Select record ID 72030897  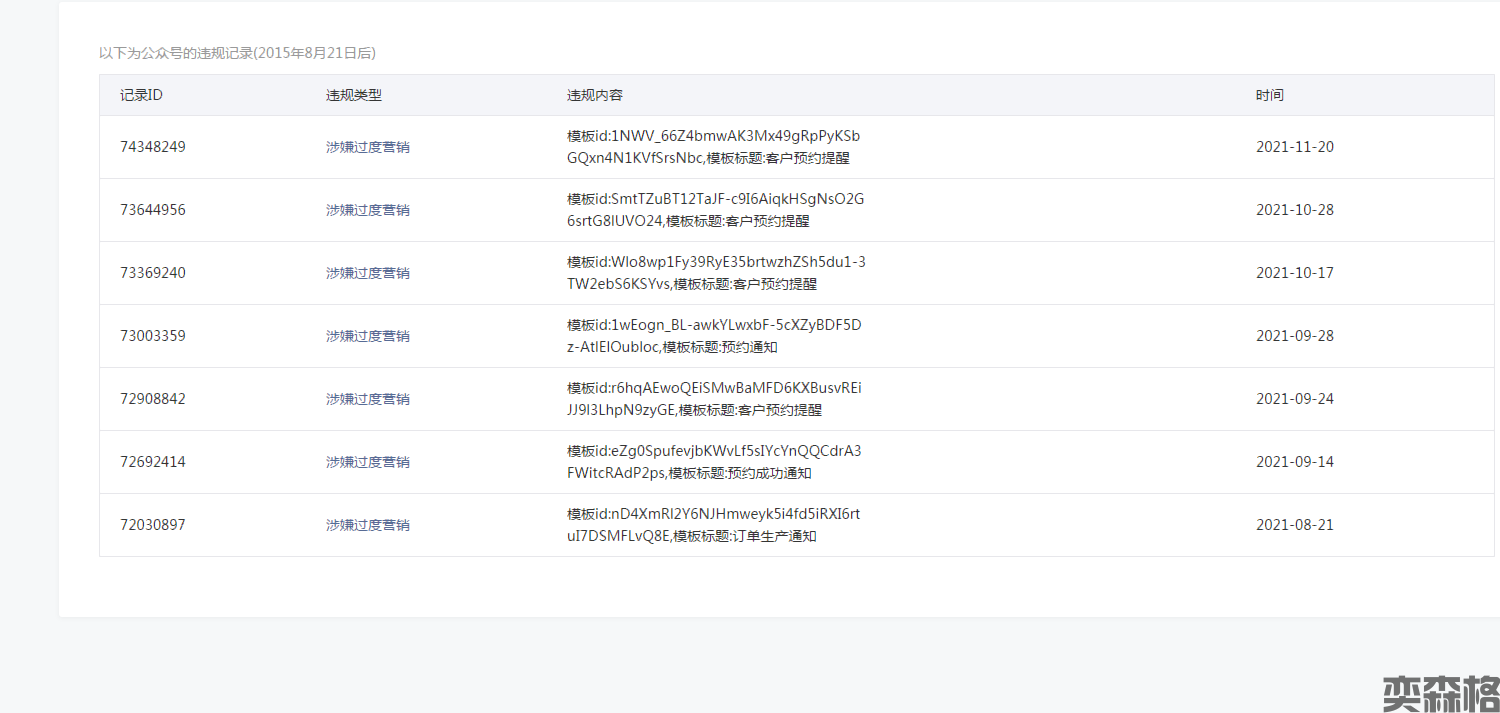[x=153, y=525]
